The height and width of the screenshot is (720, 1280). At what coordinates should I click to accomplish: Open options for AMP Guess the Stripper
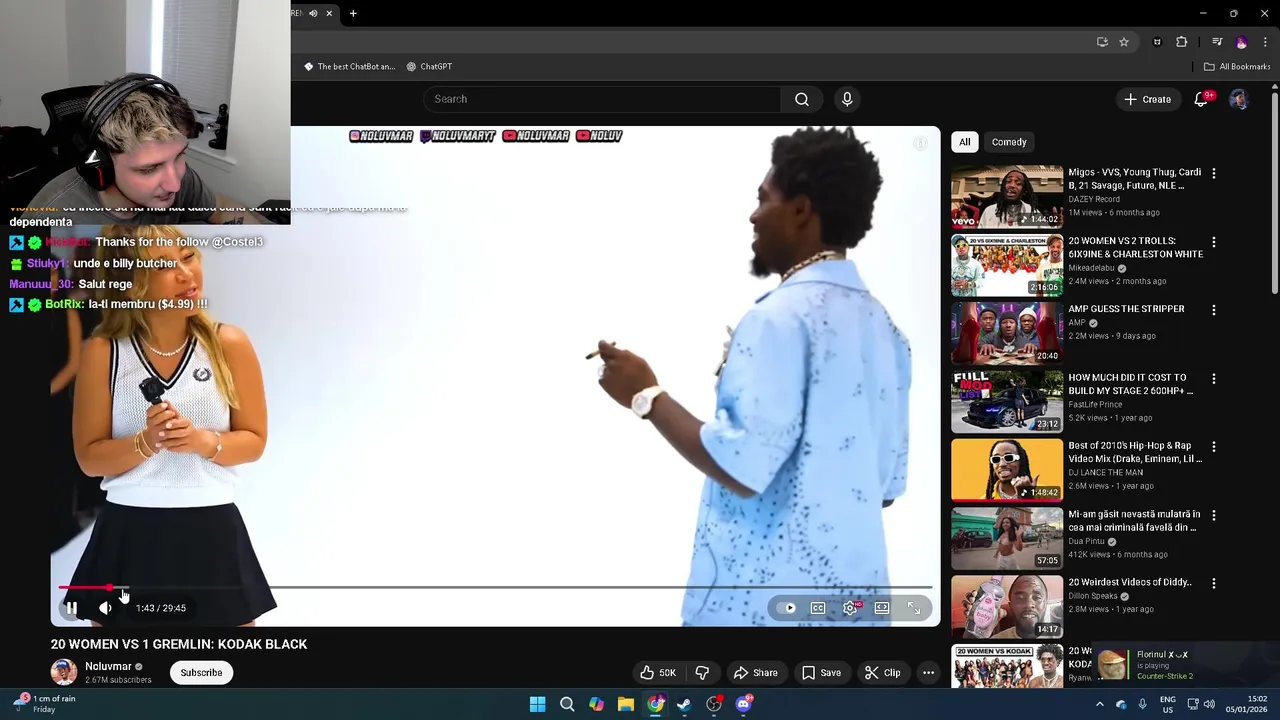pyautogui.click(x=1213, y=310)
